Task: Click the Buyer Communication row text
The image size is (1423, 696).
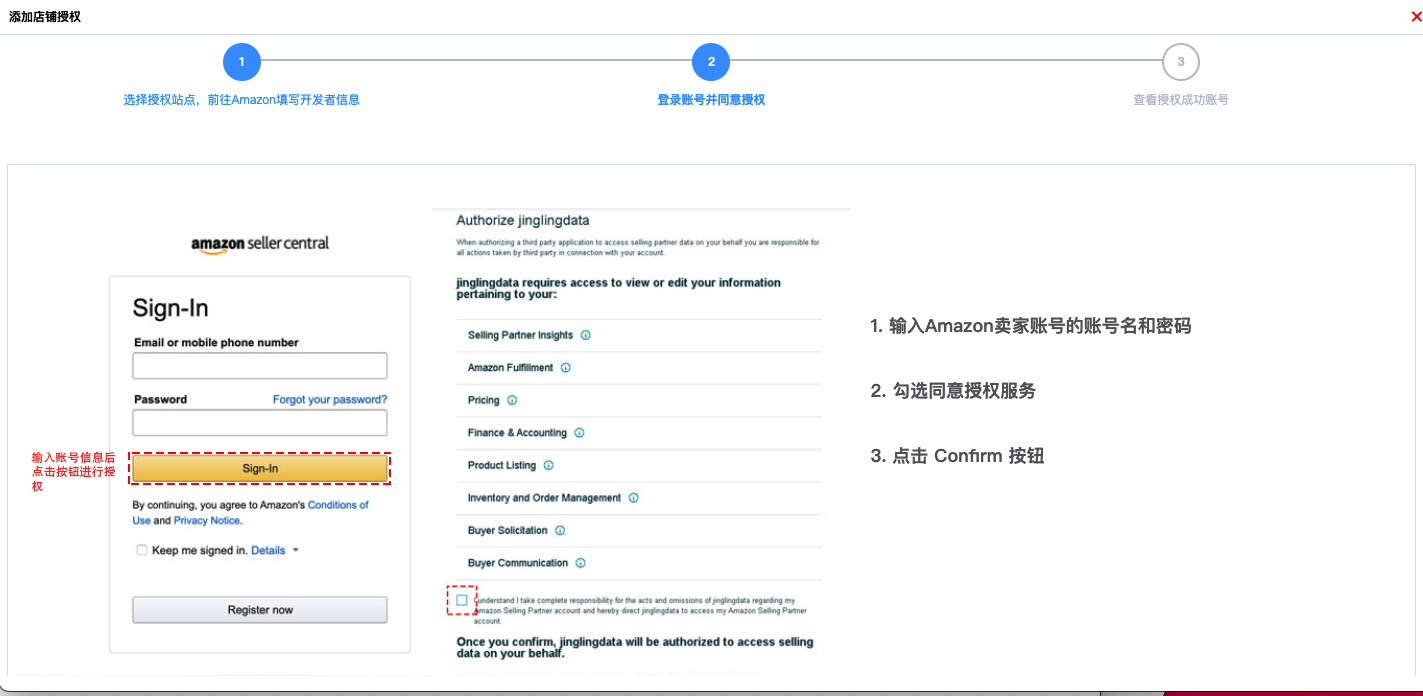Action: [x=518, y=563]
